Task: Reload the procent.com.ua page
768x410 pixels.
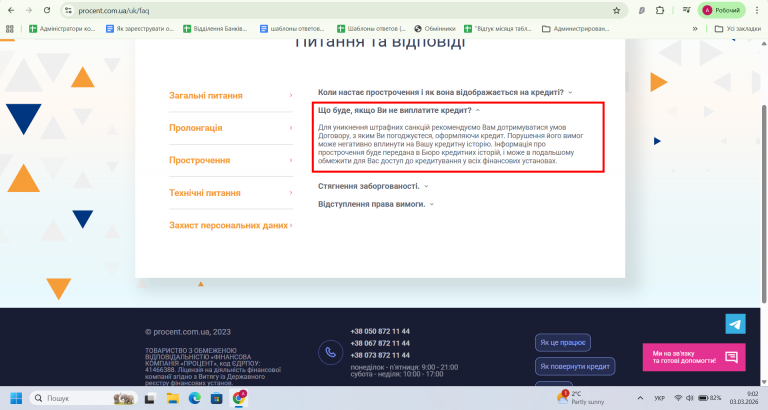Action: pyautogui.click(x=47, y=10)
